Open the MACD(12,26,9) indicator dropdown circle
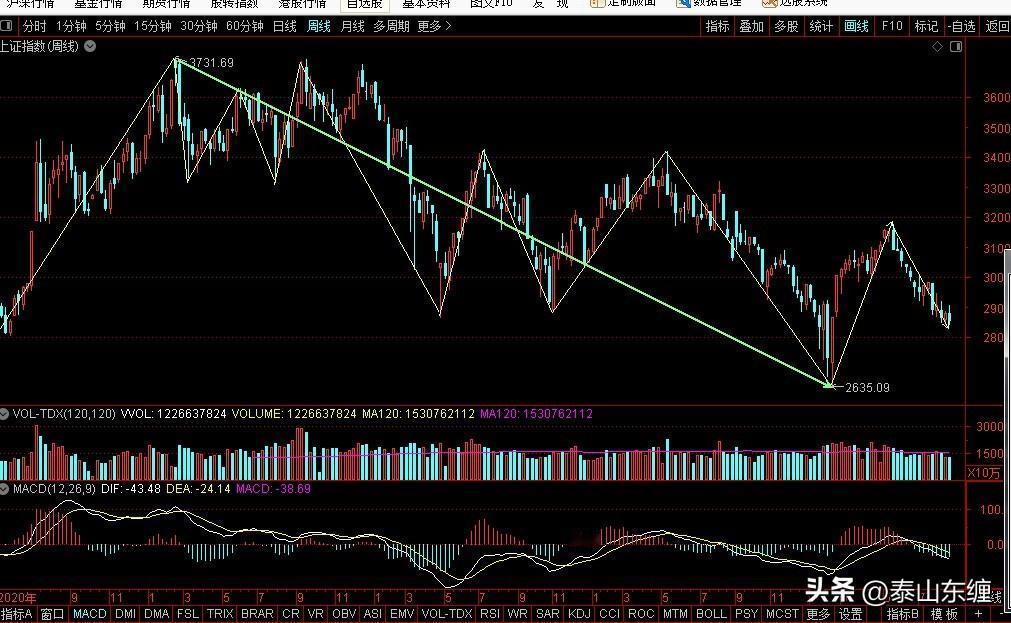1011x623 pixels. 5,489
